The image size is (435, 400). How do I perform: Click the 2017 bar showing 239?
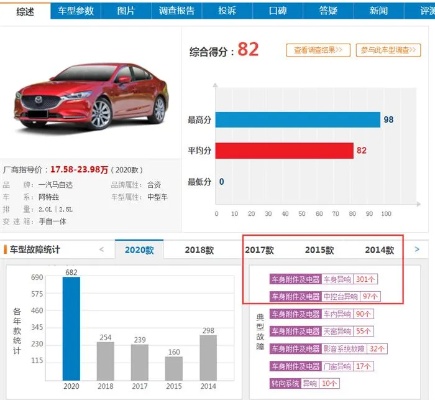(x=140, y=362)
